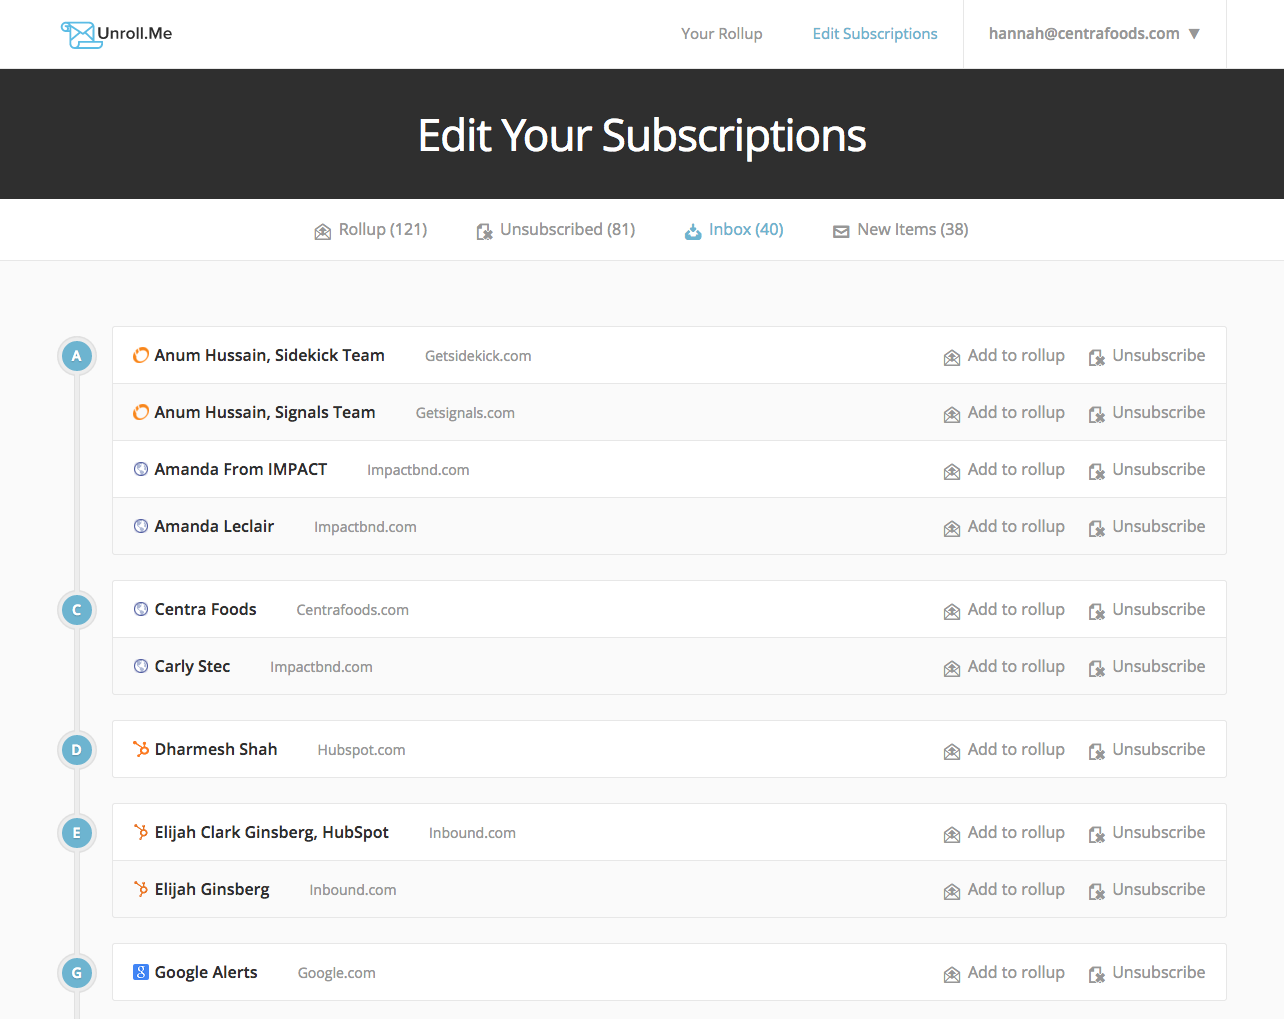Click globe icon beside Amanda From IMPACT

(141, 469)
